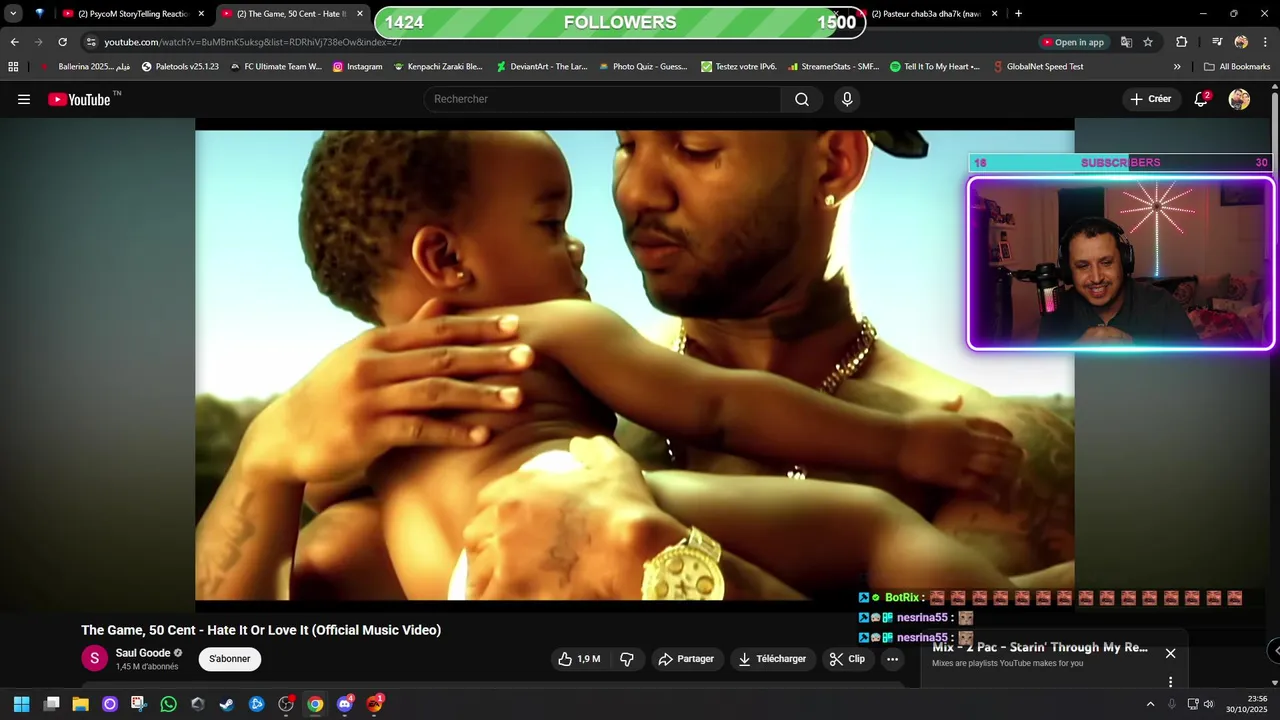The width and height of the screenshot is (1280, 720).
Task: Show hidden system tray icons chevron
Action: point(1150,704)
